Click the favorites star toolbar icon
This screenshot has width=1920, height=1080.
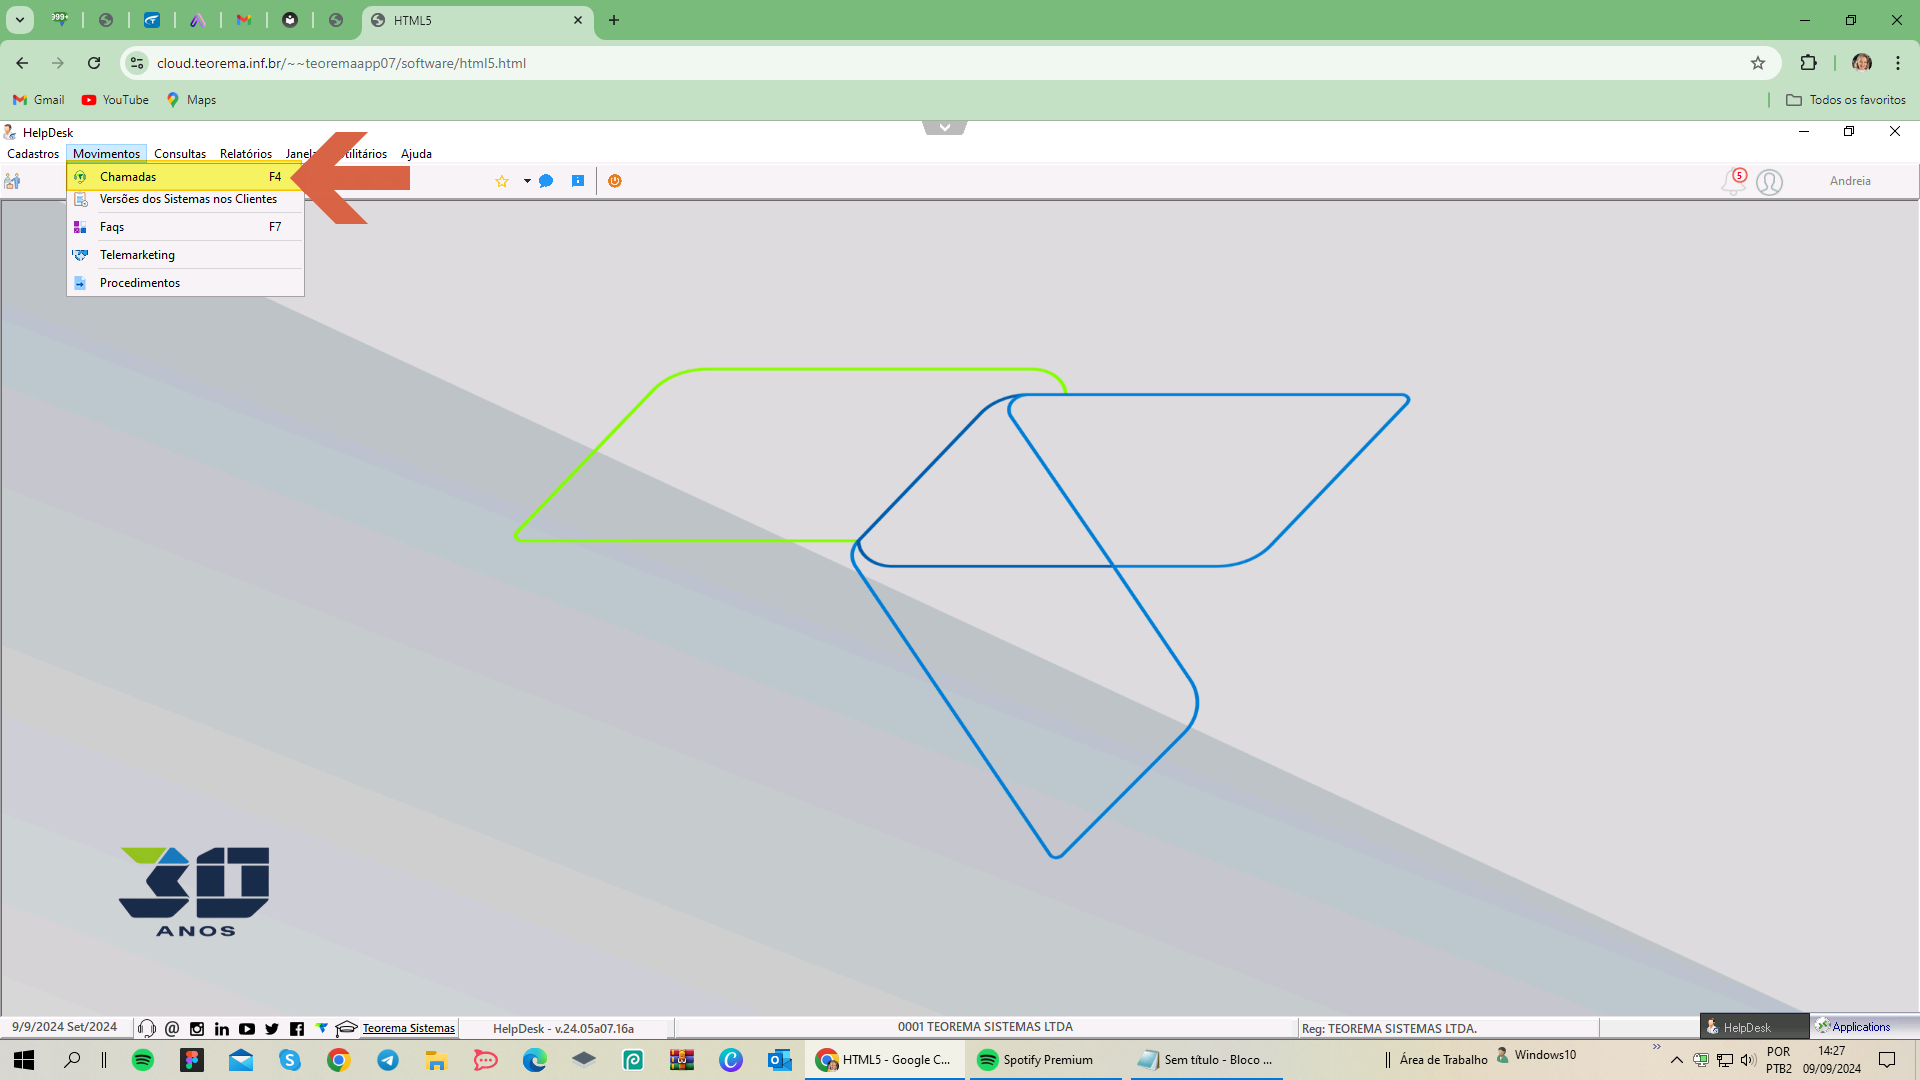point(502,181)
